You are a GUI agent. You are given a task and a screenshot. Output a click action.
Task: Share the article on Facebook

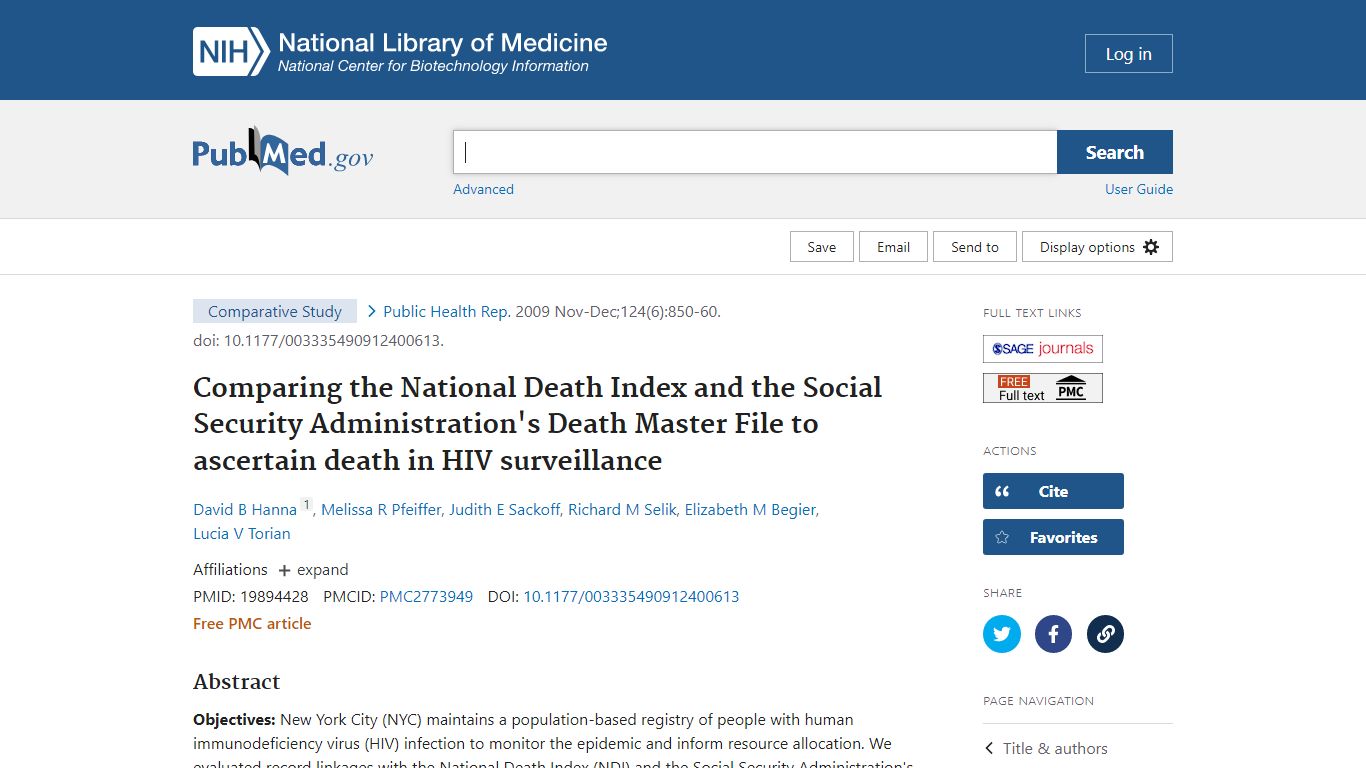click(1053, 634)
